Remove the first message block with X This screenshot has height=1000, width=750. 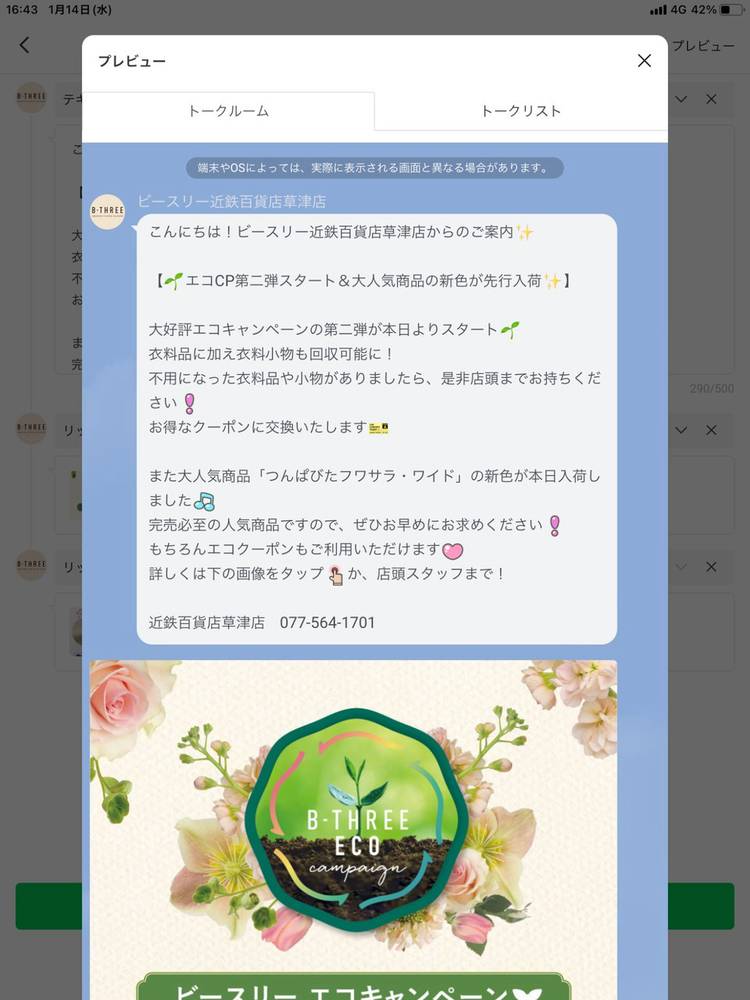[x=711, y=99]
